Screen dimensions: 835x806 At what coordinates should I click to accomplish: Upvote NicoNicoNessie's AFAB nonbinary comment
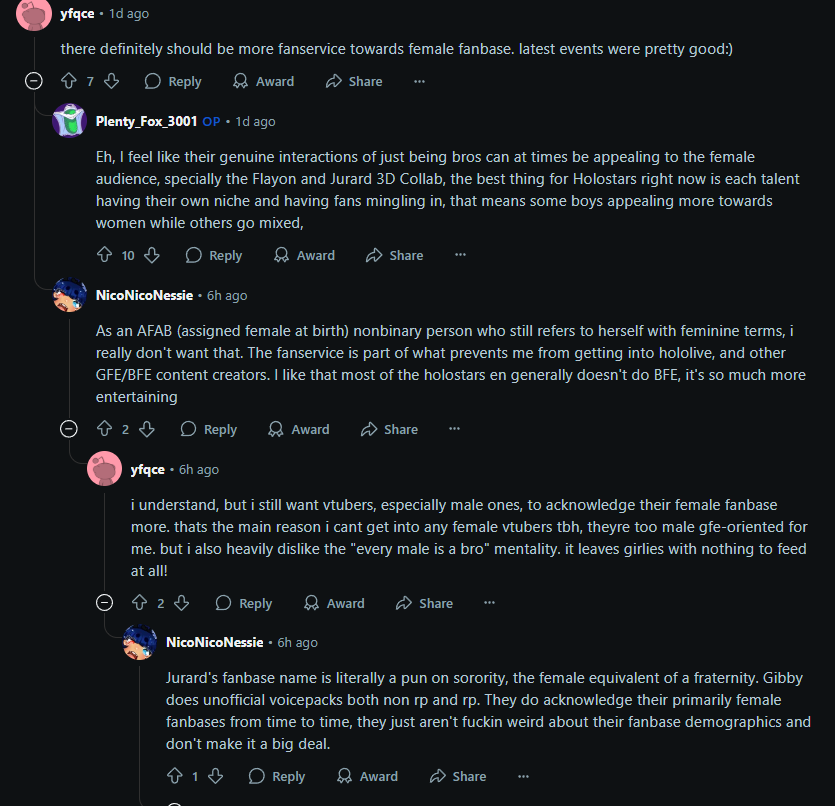point(104,429)
